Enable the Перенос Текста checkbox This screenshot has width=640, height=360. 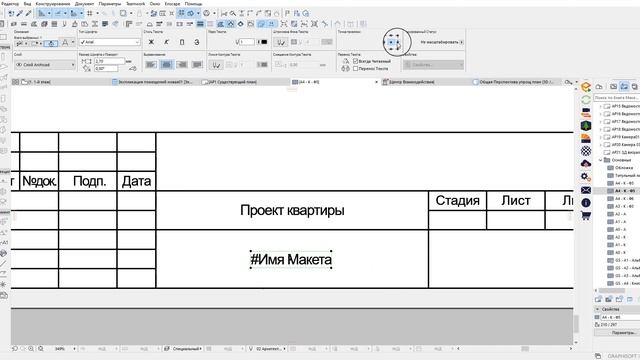point(356,69)
